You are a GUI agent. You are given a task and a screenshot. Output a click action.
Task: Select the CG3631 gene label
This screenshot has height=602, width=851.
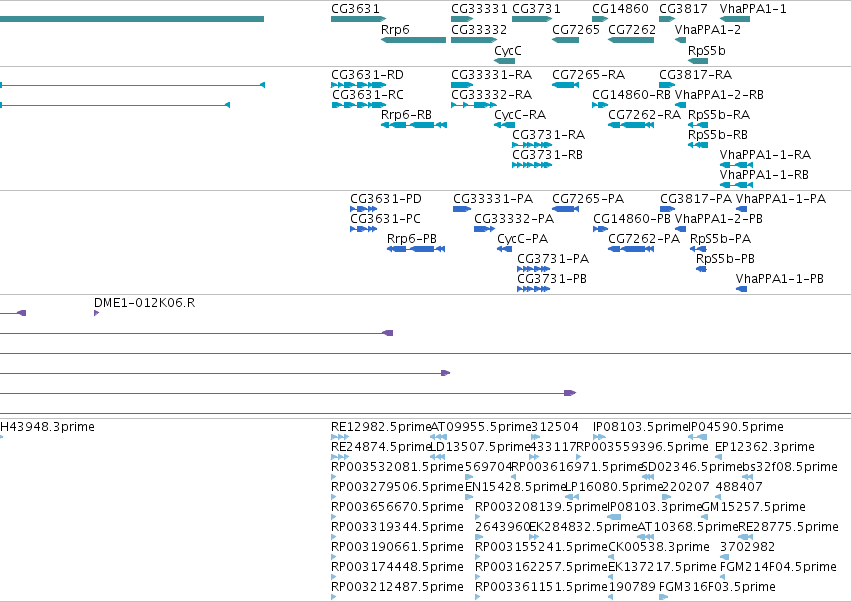355,9
